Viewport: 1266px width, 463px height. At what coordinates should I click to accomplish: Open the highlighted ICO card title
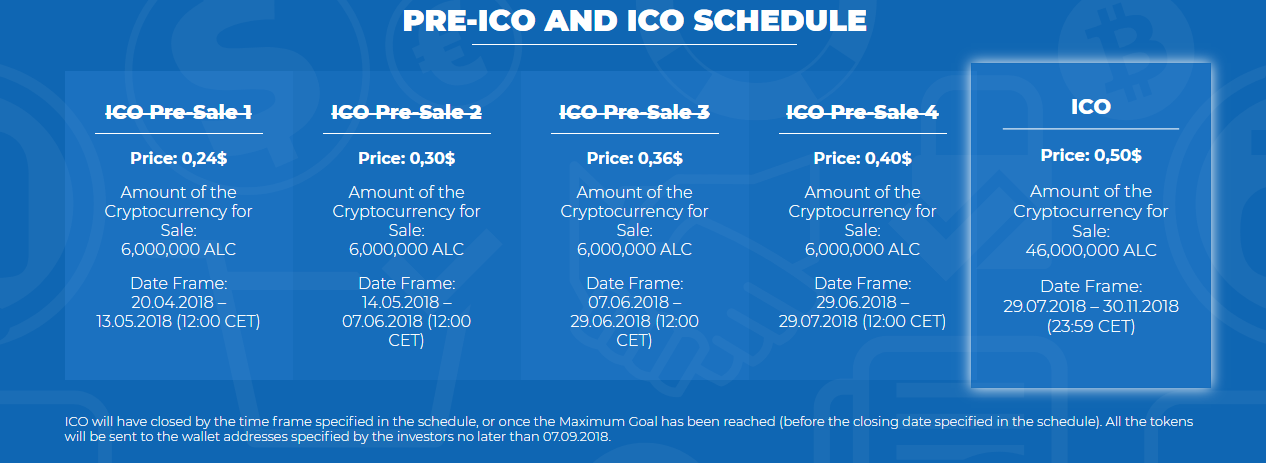pos(1090,106)
